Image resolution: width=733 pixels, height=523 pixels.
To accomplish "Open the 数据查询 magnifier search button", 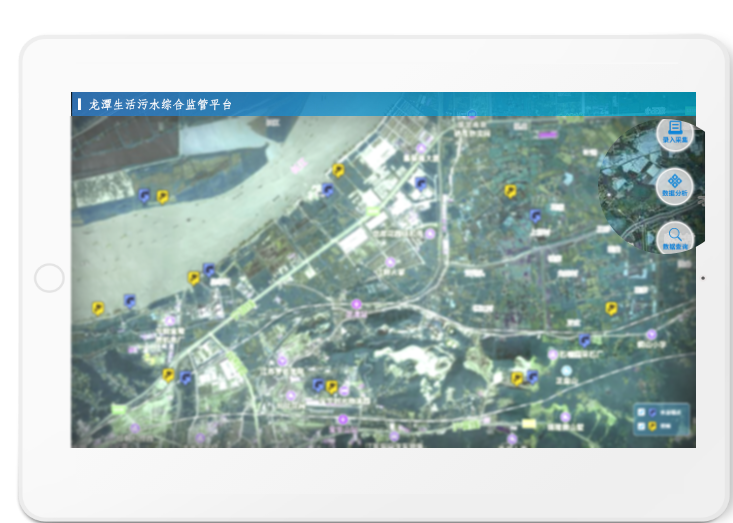I will pyautogui.click(x=675, y=238).
